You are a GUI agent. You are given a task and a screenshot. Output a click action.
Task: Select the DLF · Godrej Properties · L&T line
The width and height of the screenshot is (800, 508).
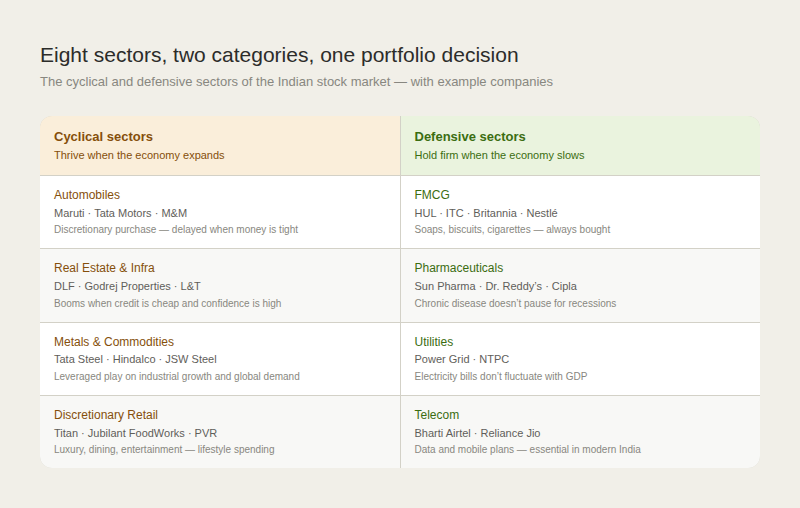click(x=127, y=286)
